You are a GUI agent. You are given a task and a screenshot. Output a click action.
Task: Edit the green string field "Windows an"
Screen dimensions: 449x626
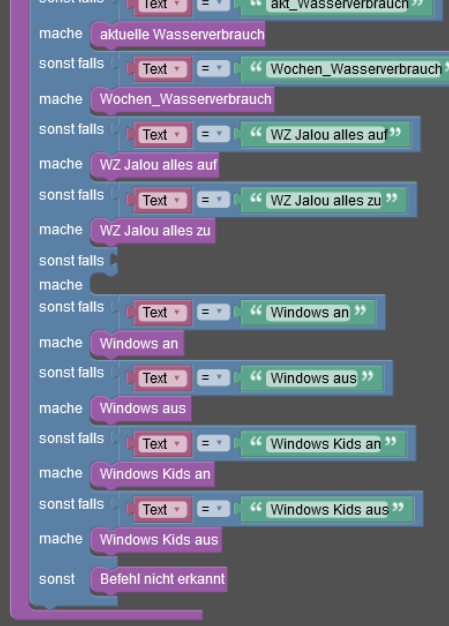tap(310, 312)
